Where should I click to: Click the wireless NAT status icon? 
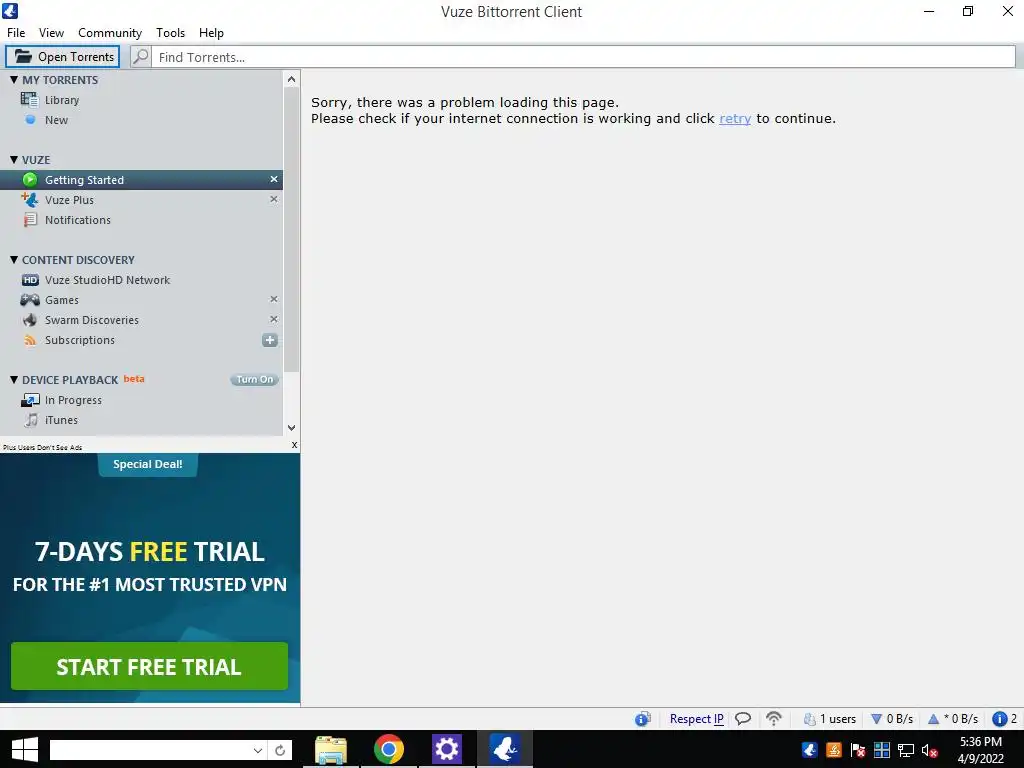point(774,719)
